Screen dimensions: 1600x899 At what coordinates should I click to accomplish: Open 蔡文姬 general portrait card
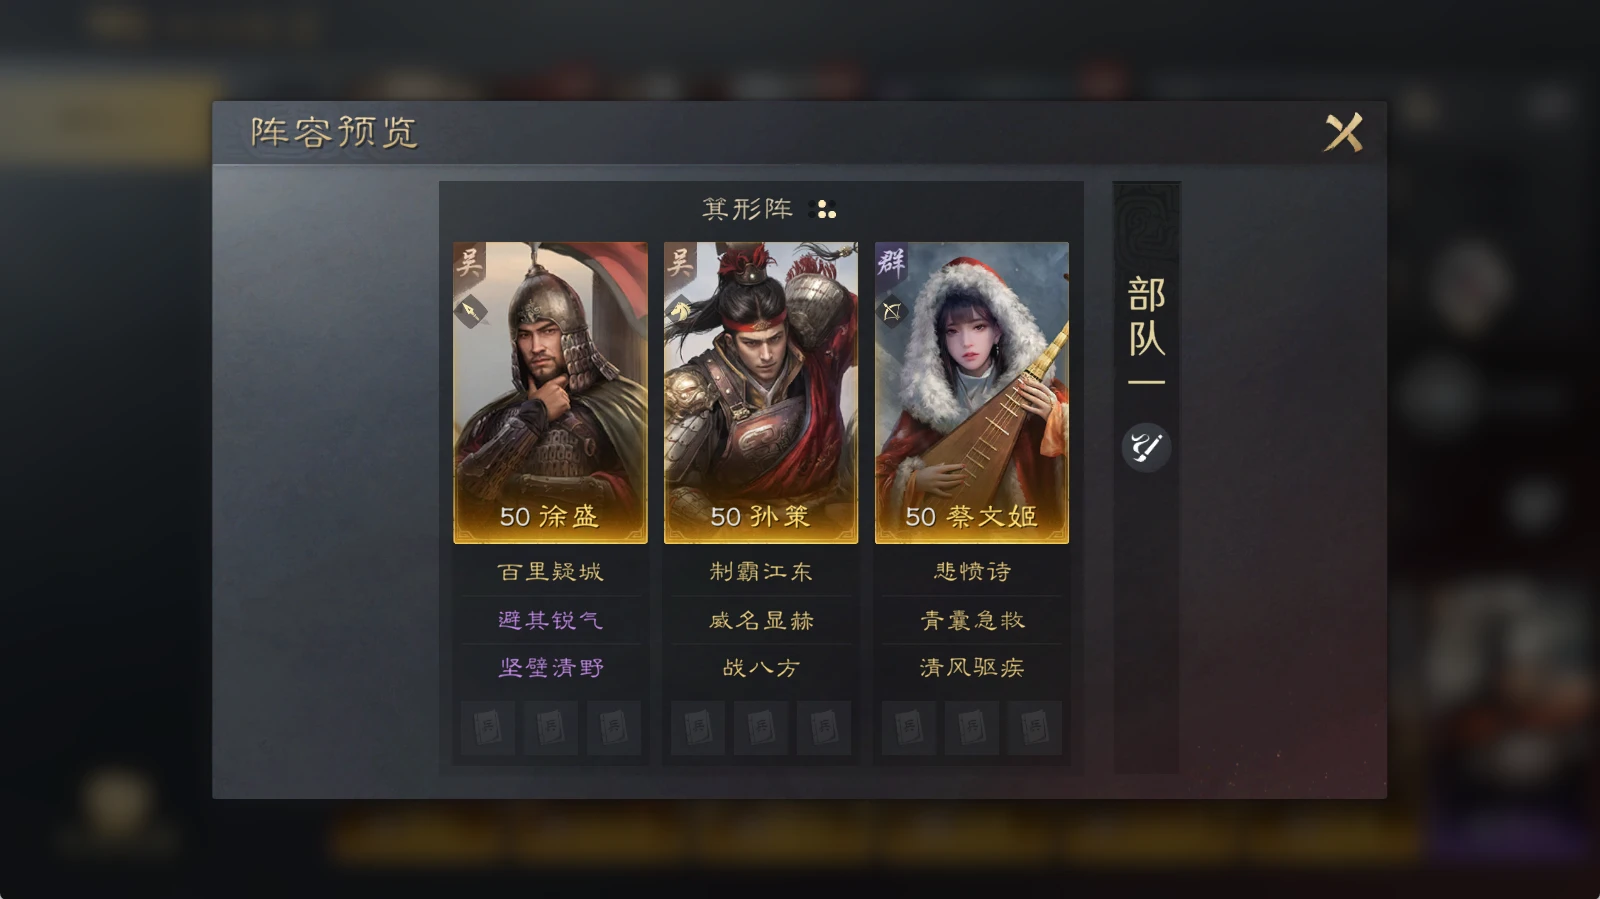pos(972,393)
